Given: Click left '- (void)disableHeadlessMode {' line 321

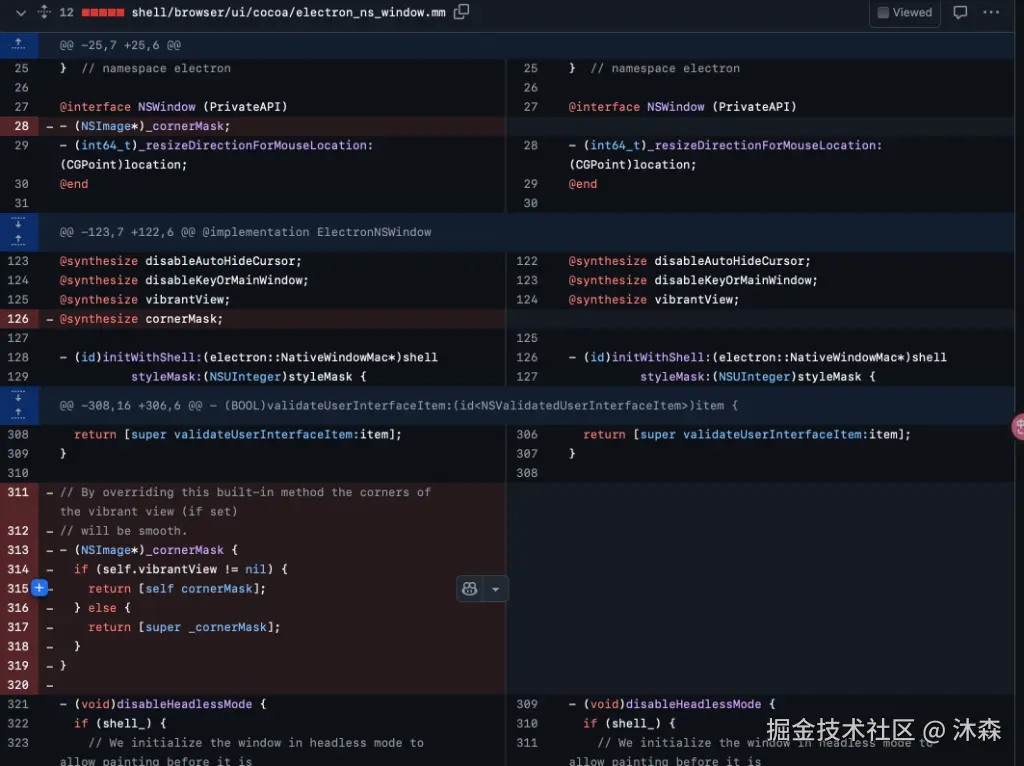Looking at the screenshot, I should (163, 704).
